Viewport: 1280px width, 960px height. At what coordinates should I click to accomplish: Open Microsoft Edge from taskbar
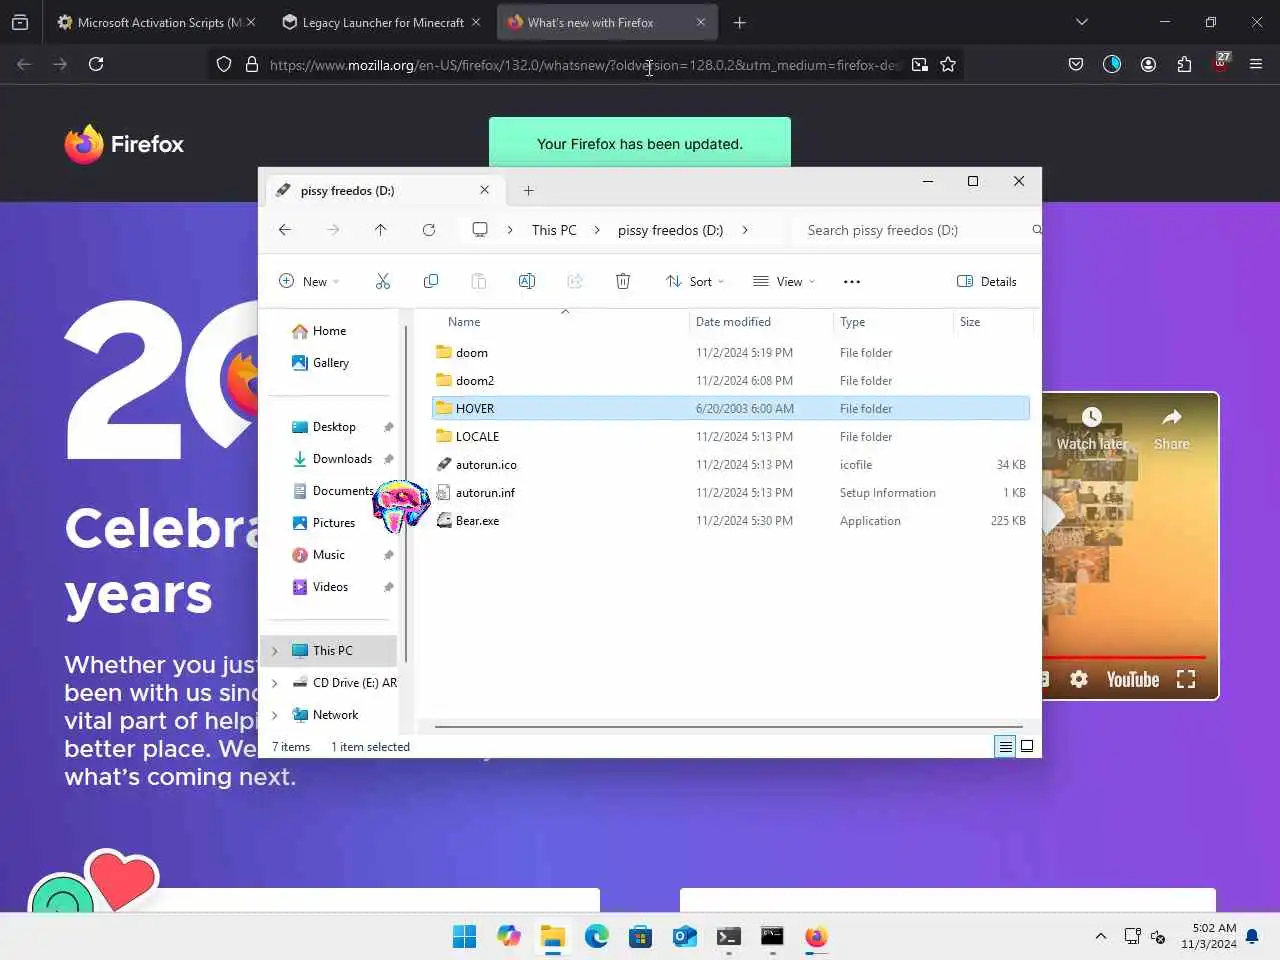[x=597, y=936]
